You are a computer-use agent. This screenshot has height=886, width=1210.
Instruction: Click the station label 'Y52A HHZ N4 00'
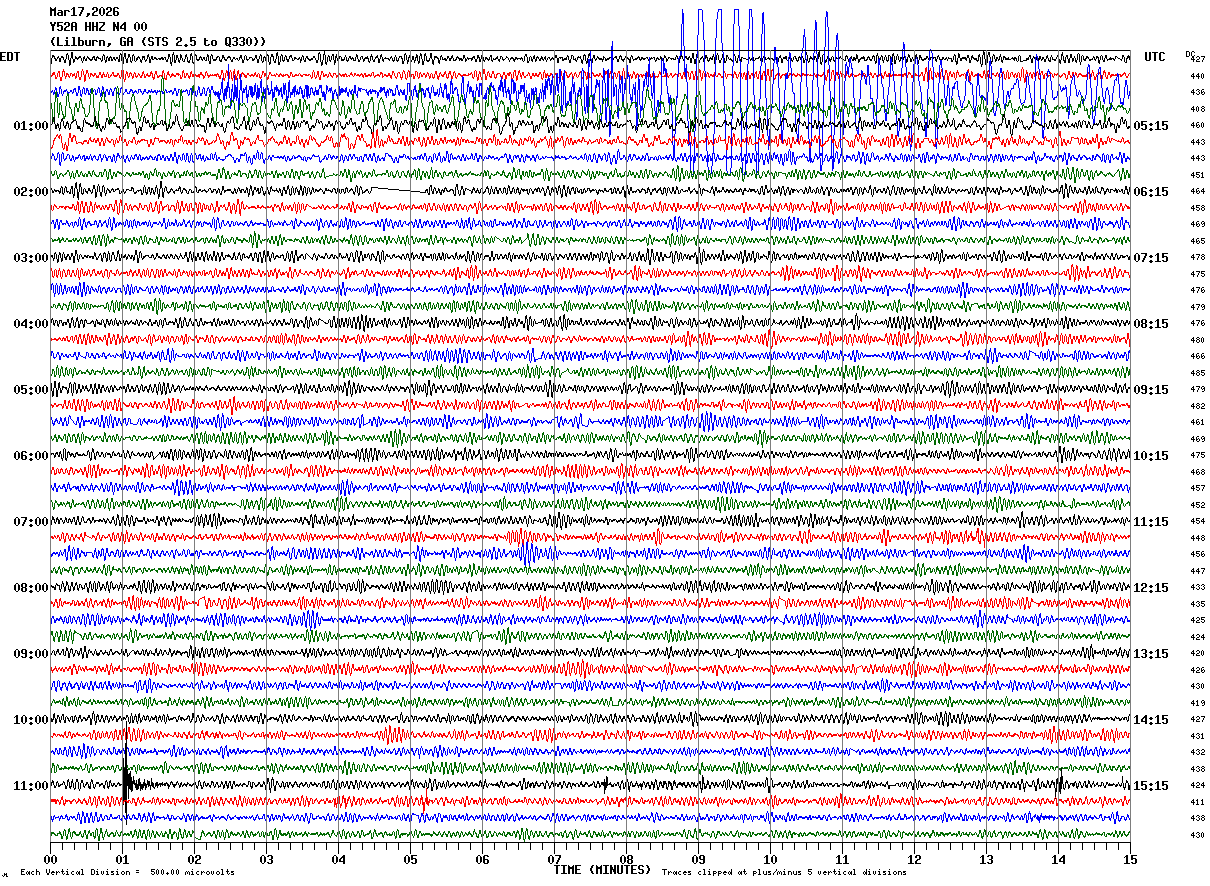pyautogui.click(x=98, y=27)
